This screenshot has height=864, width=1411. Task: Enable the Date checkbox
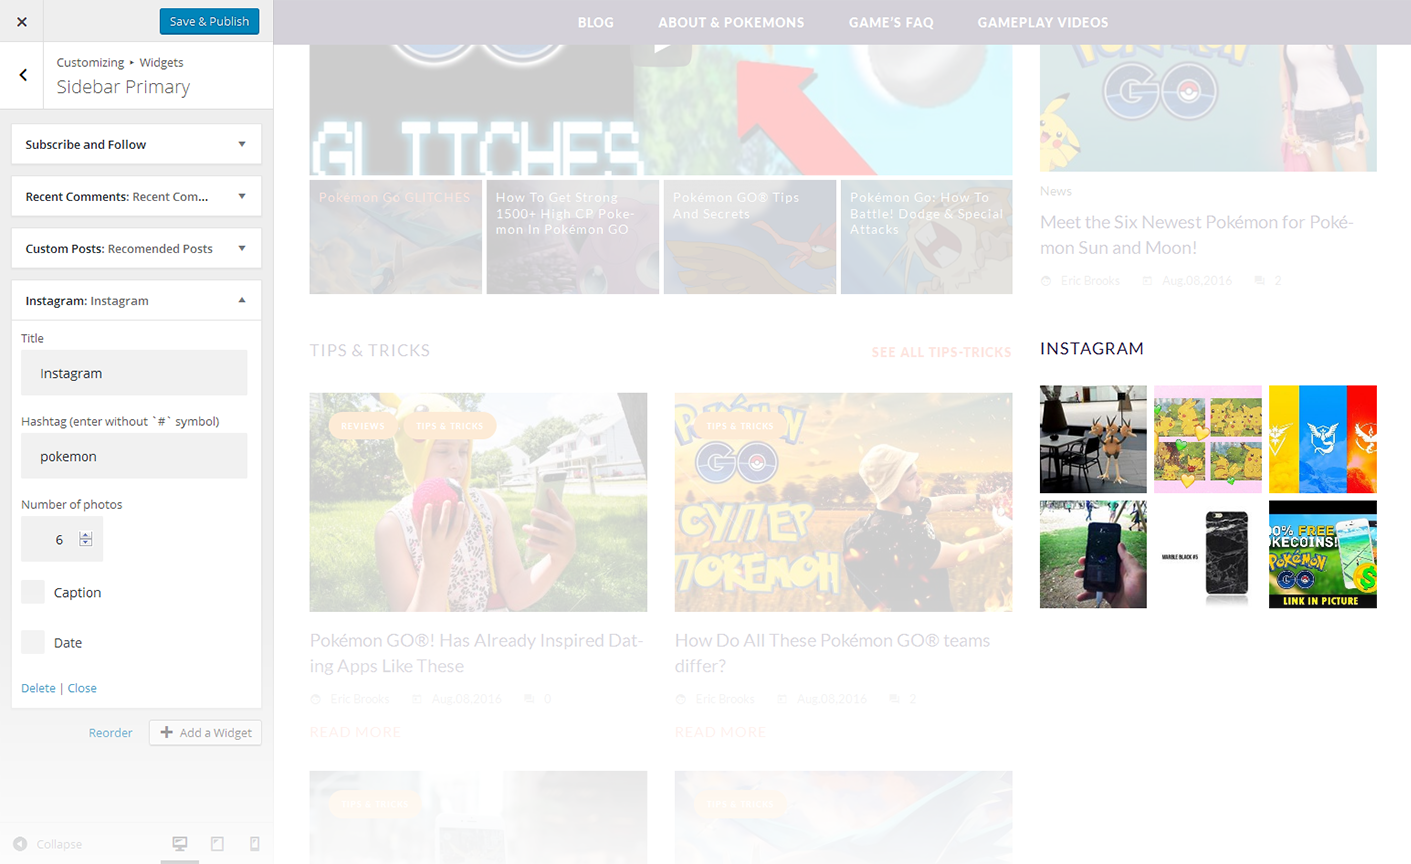point(33,642)
